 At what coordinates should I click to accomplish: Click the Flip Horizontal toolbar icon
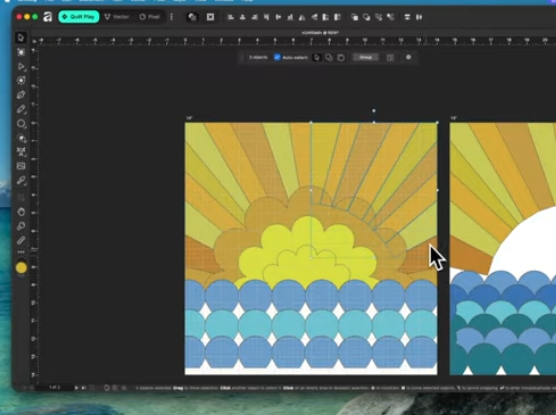pos(302,17)
